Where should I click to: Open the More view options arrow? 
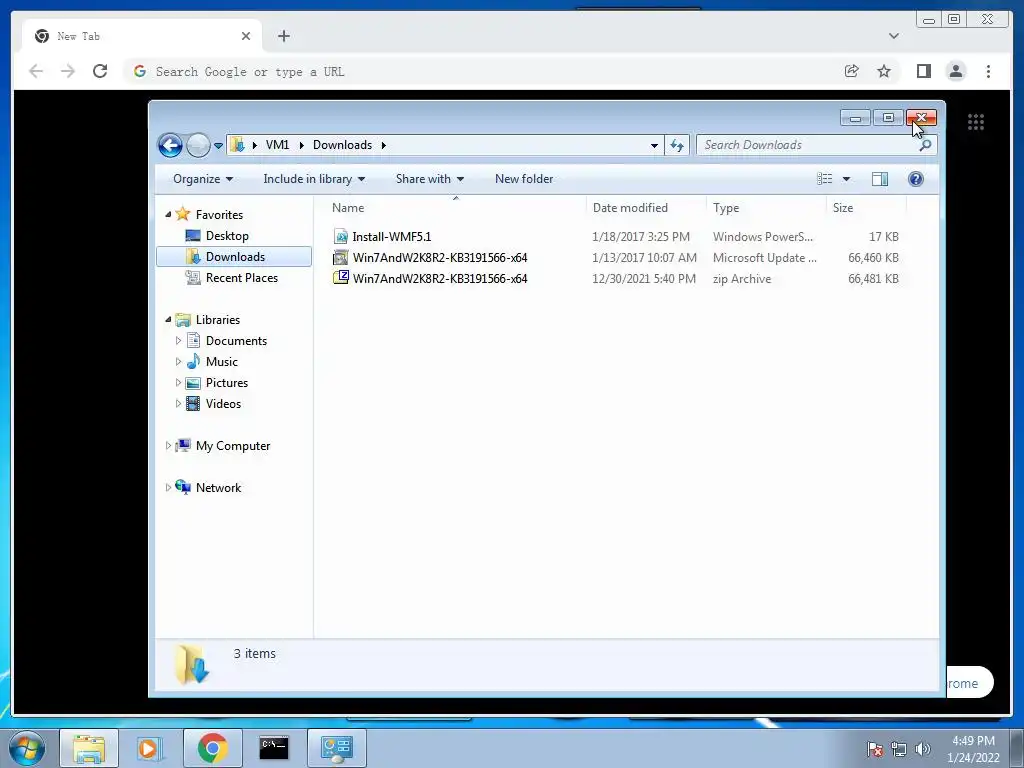[x=846, y=179]
